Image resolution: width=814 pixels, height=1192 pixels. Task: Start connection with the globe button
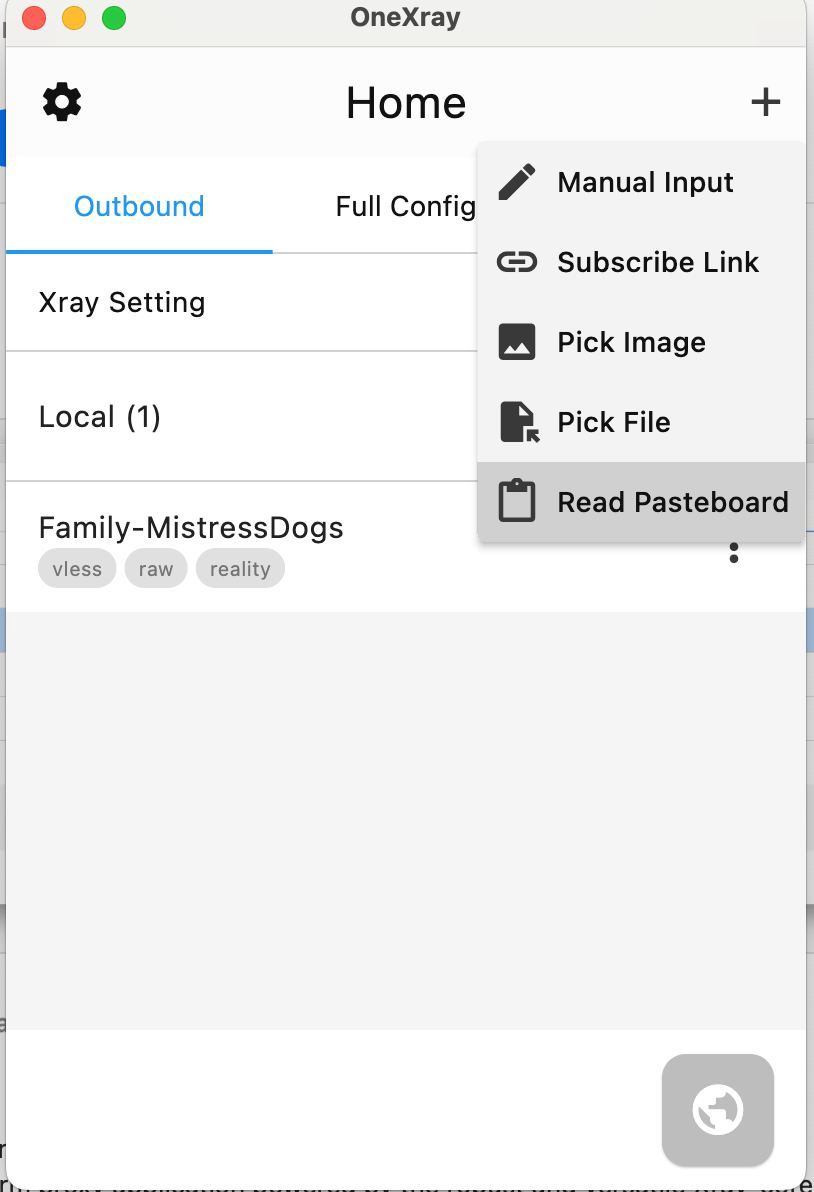tap(717, 1110)
